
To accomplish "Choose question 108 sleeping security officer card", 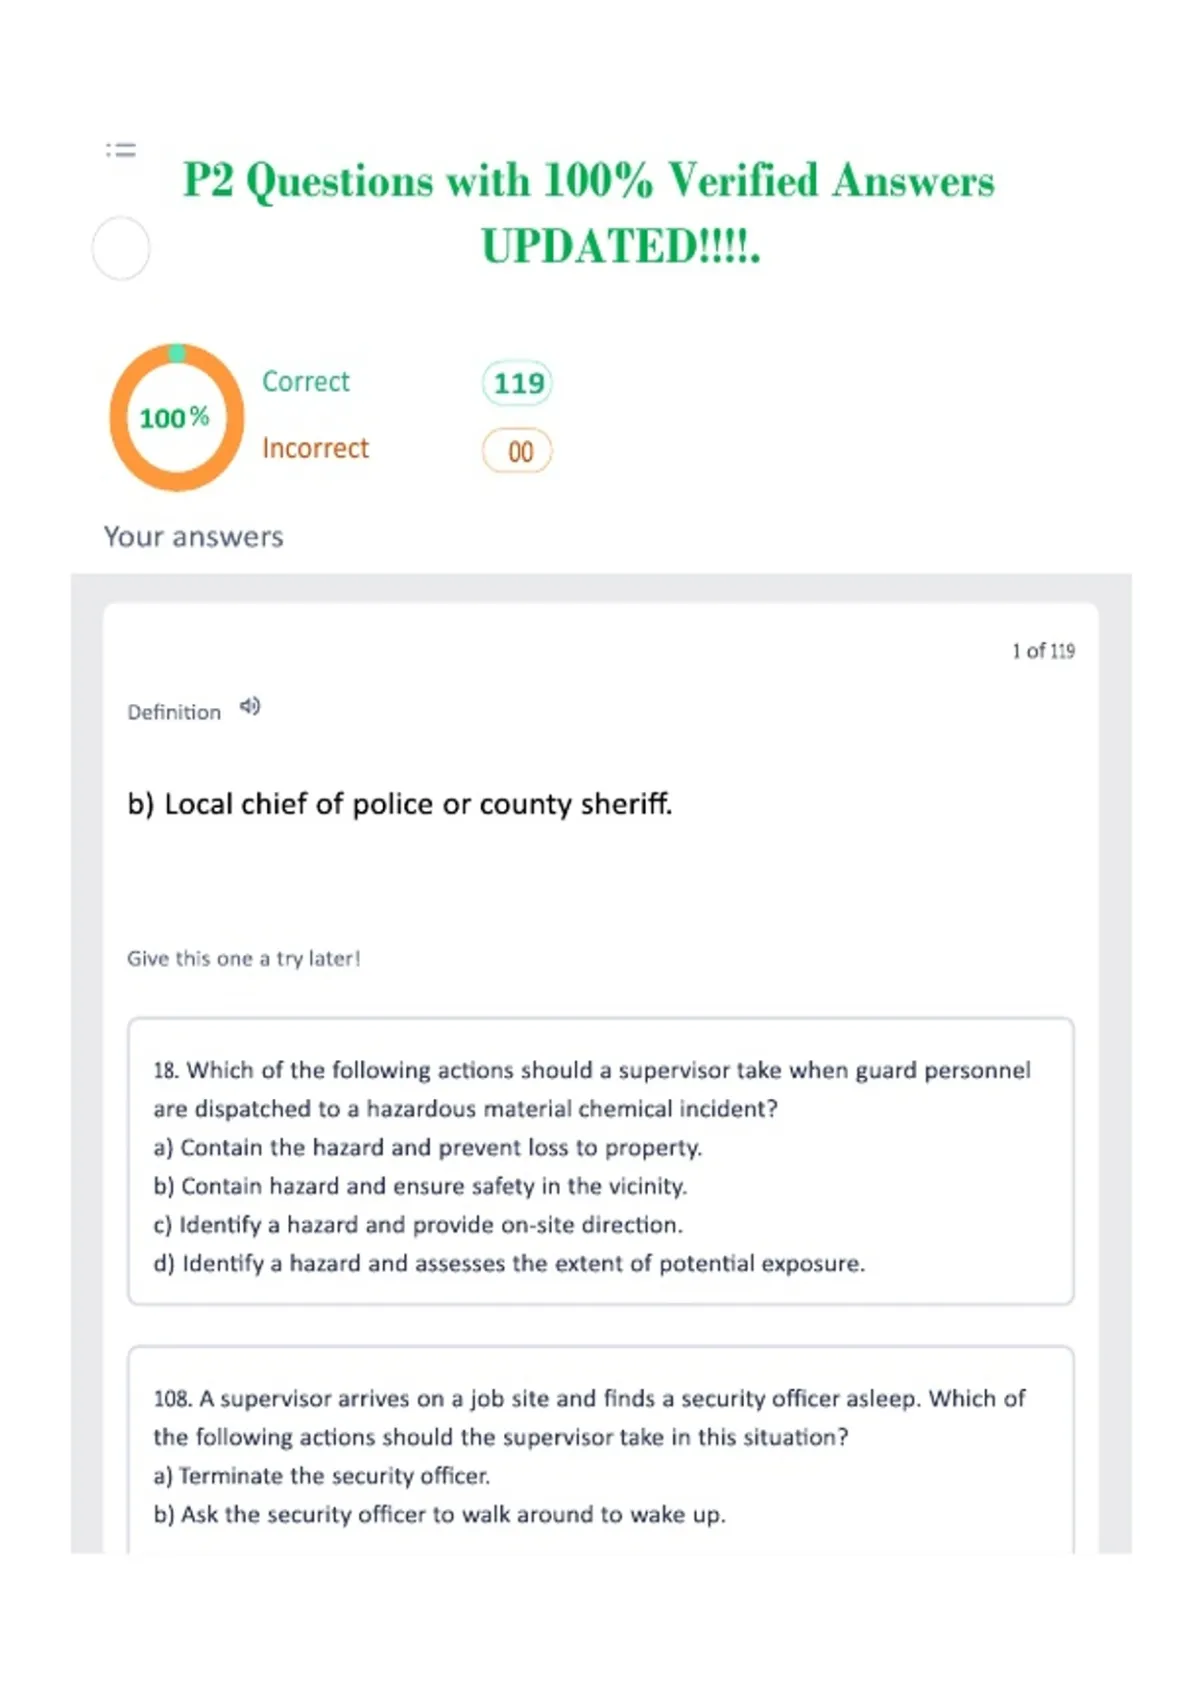I will click(601, 1449).
